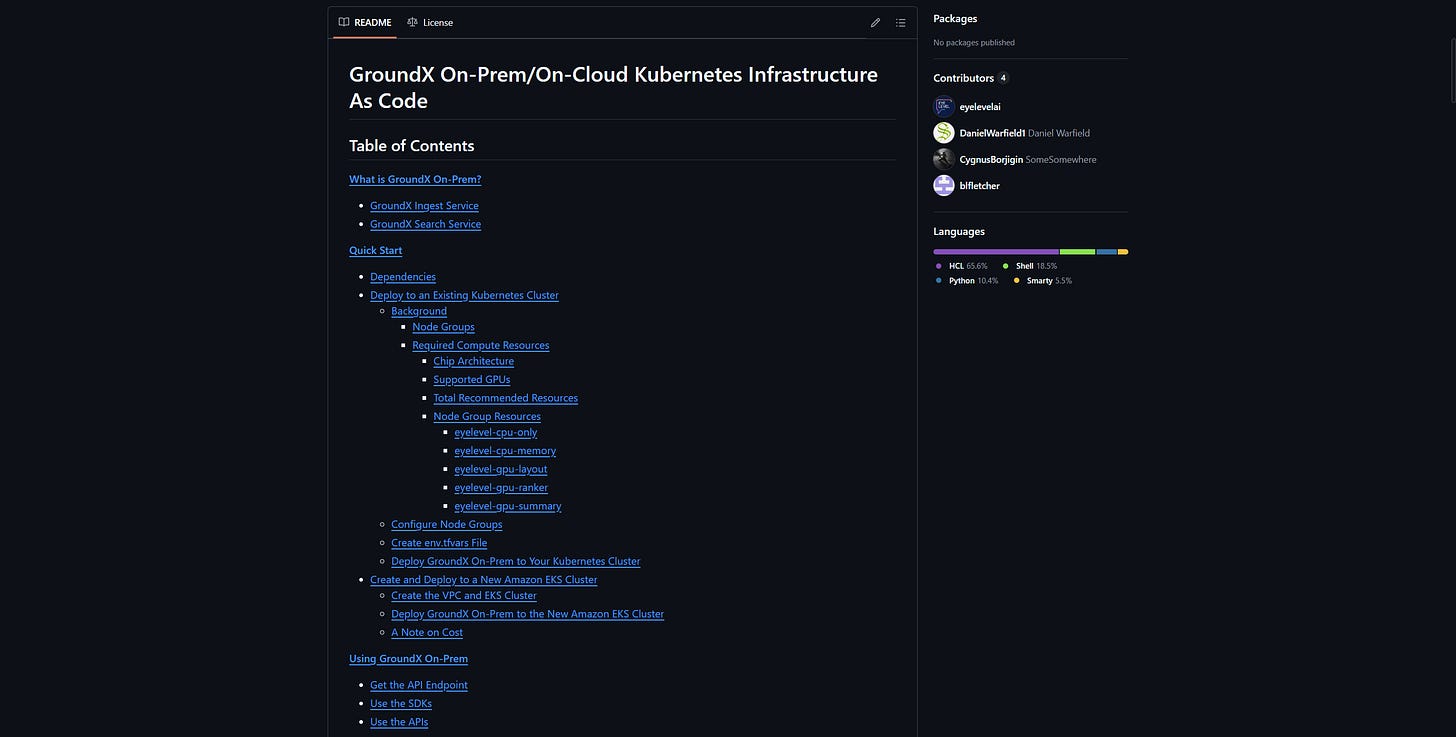Click the yellow Smarty segment of language bar
This screenshot has height=737, width=1456.
(x=1123, y=252)
